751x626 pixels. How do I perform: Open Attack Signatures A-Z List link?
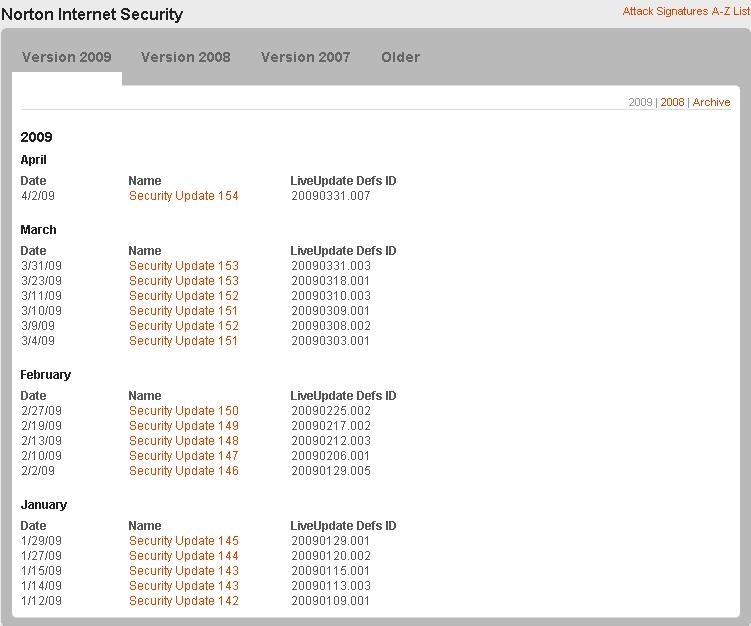[686, 11]
